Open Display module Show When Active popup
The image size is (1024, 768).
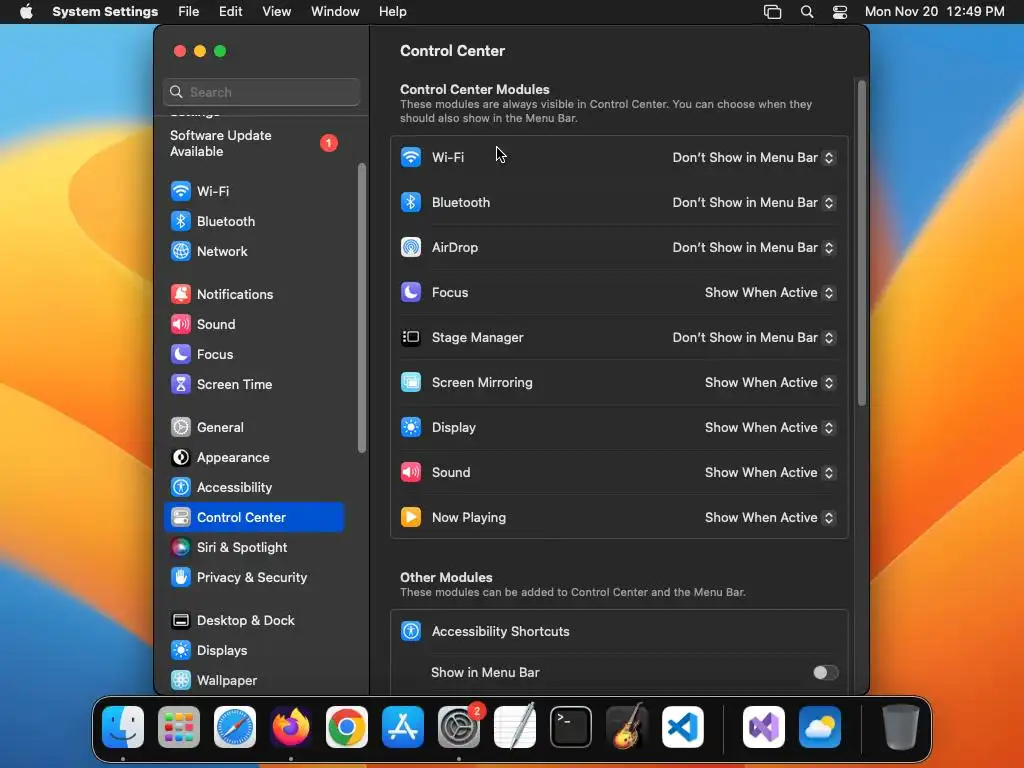tap(770, 428)
